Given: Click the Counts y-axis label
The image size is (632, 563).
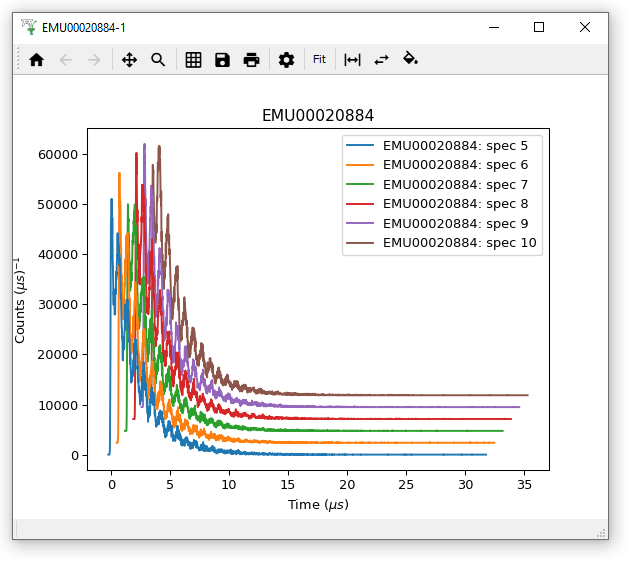Looking at the screenshot, I should pos(21,300).
